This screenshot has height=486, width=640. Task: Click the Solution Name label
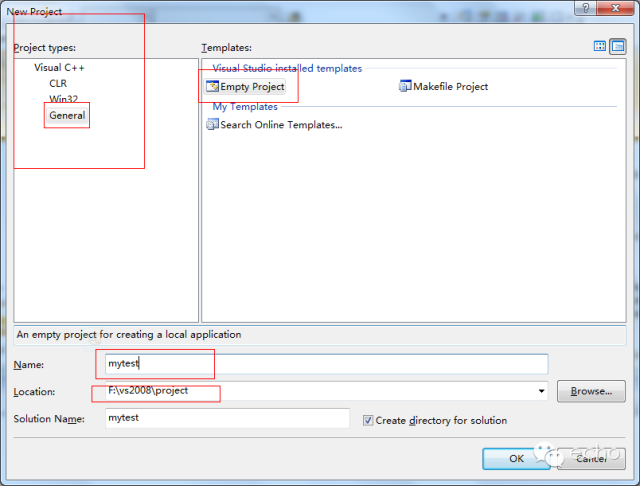tap(49, 419)
